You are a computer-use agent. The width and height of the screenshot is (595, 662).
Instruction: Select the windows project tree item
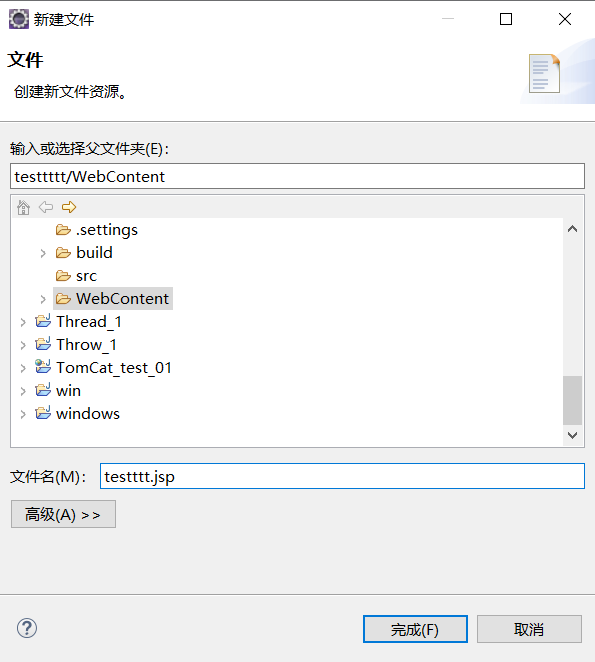(78, 414)
